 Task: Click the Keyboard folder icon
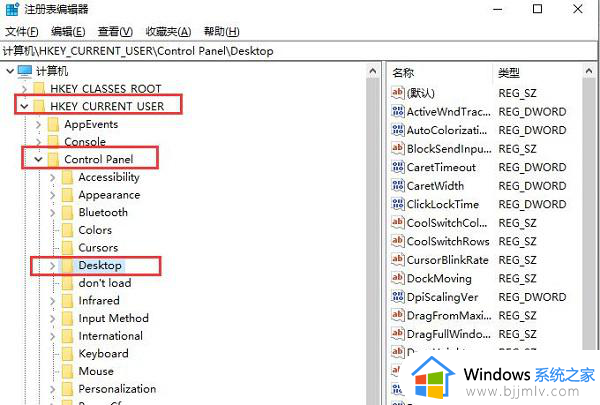(x=67, y=354)
